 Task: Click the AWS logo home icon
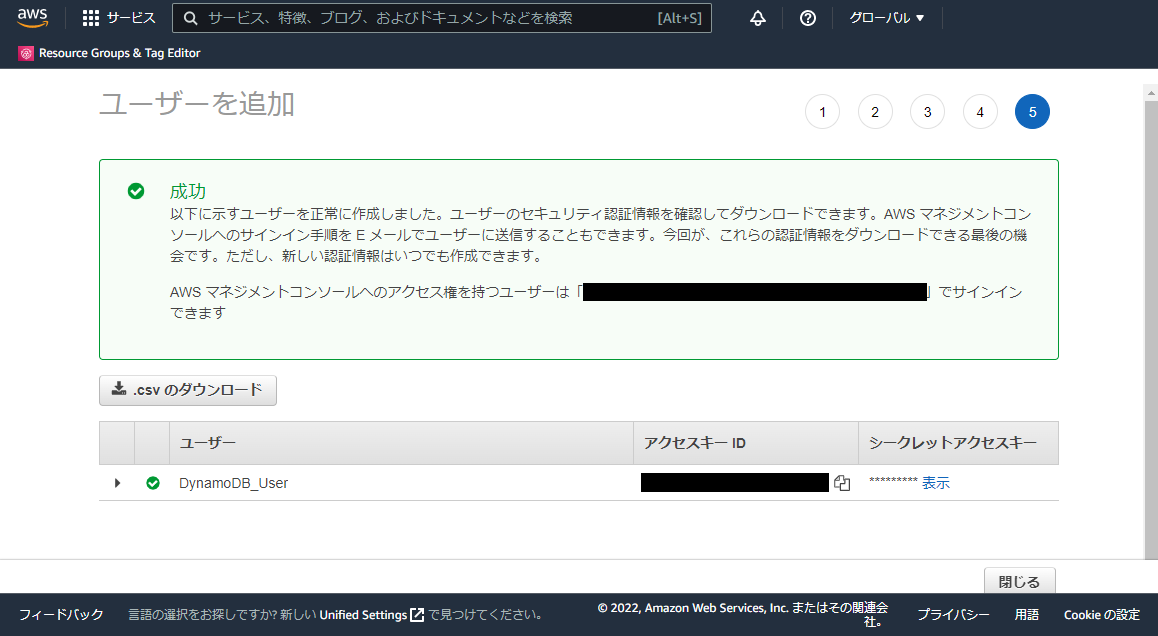click(x=32, y=18)
